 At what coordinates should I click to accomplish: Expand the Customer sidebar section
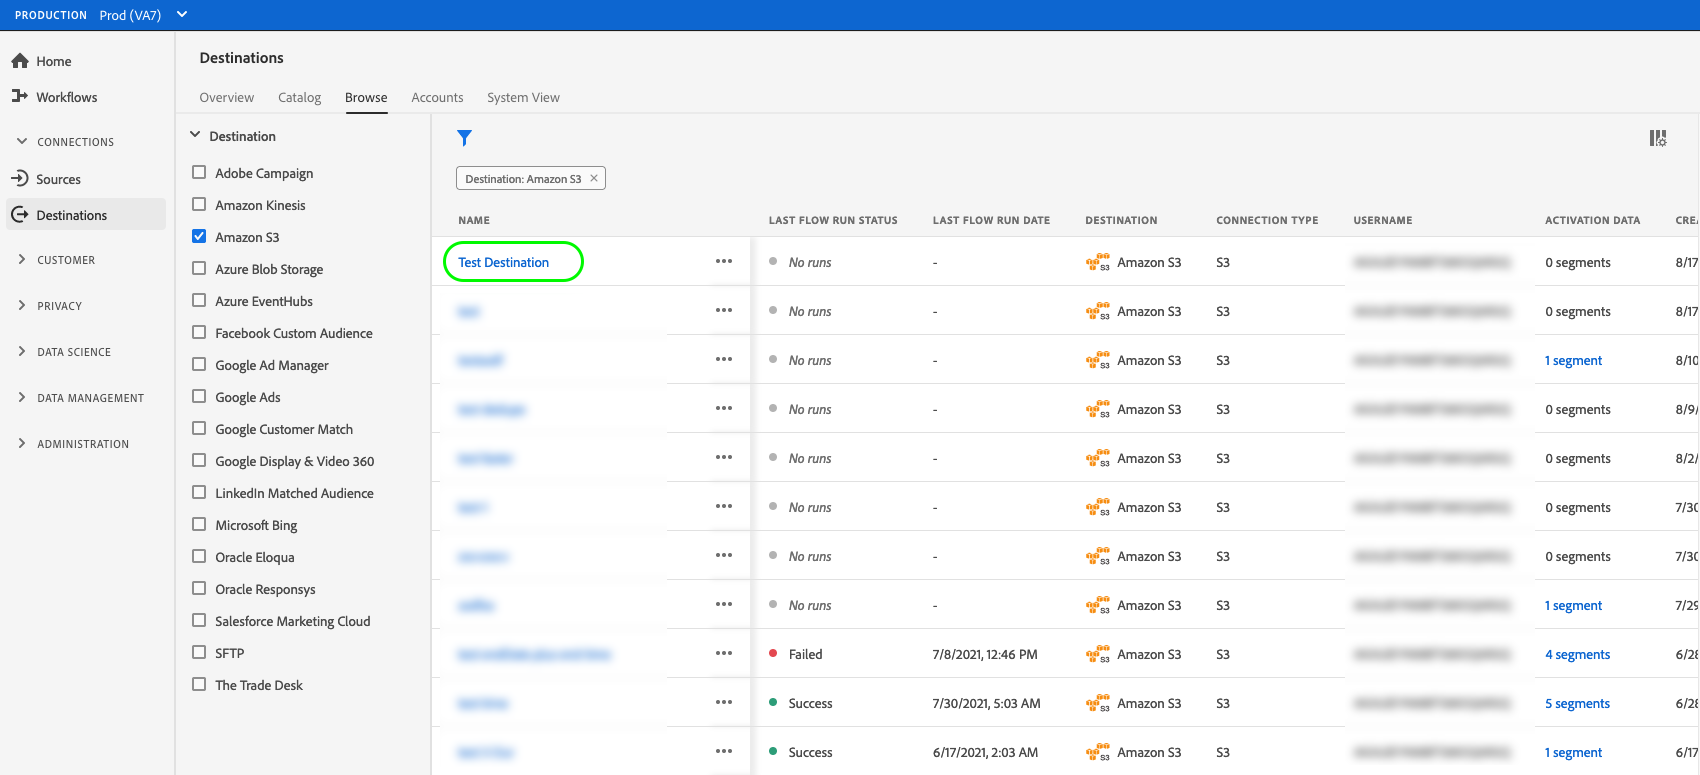[x=22, y=259]
